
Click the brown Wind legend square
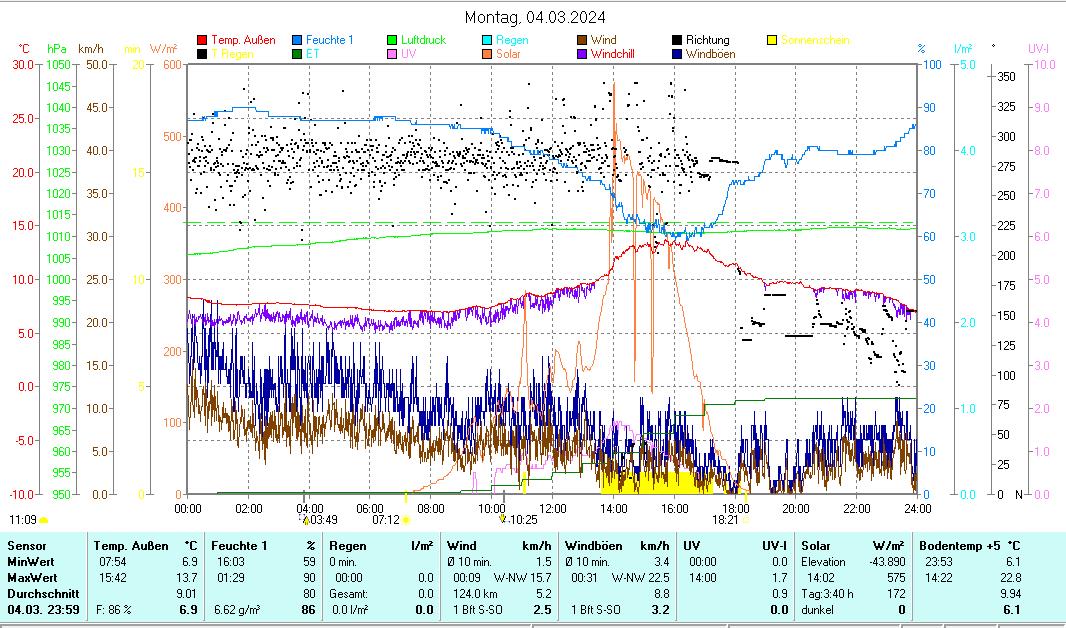coord(582,41)
